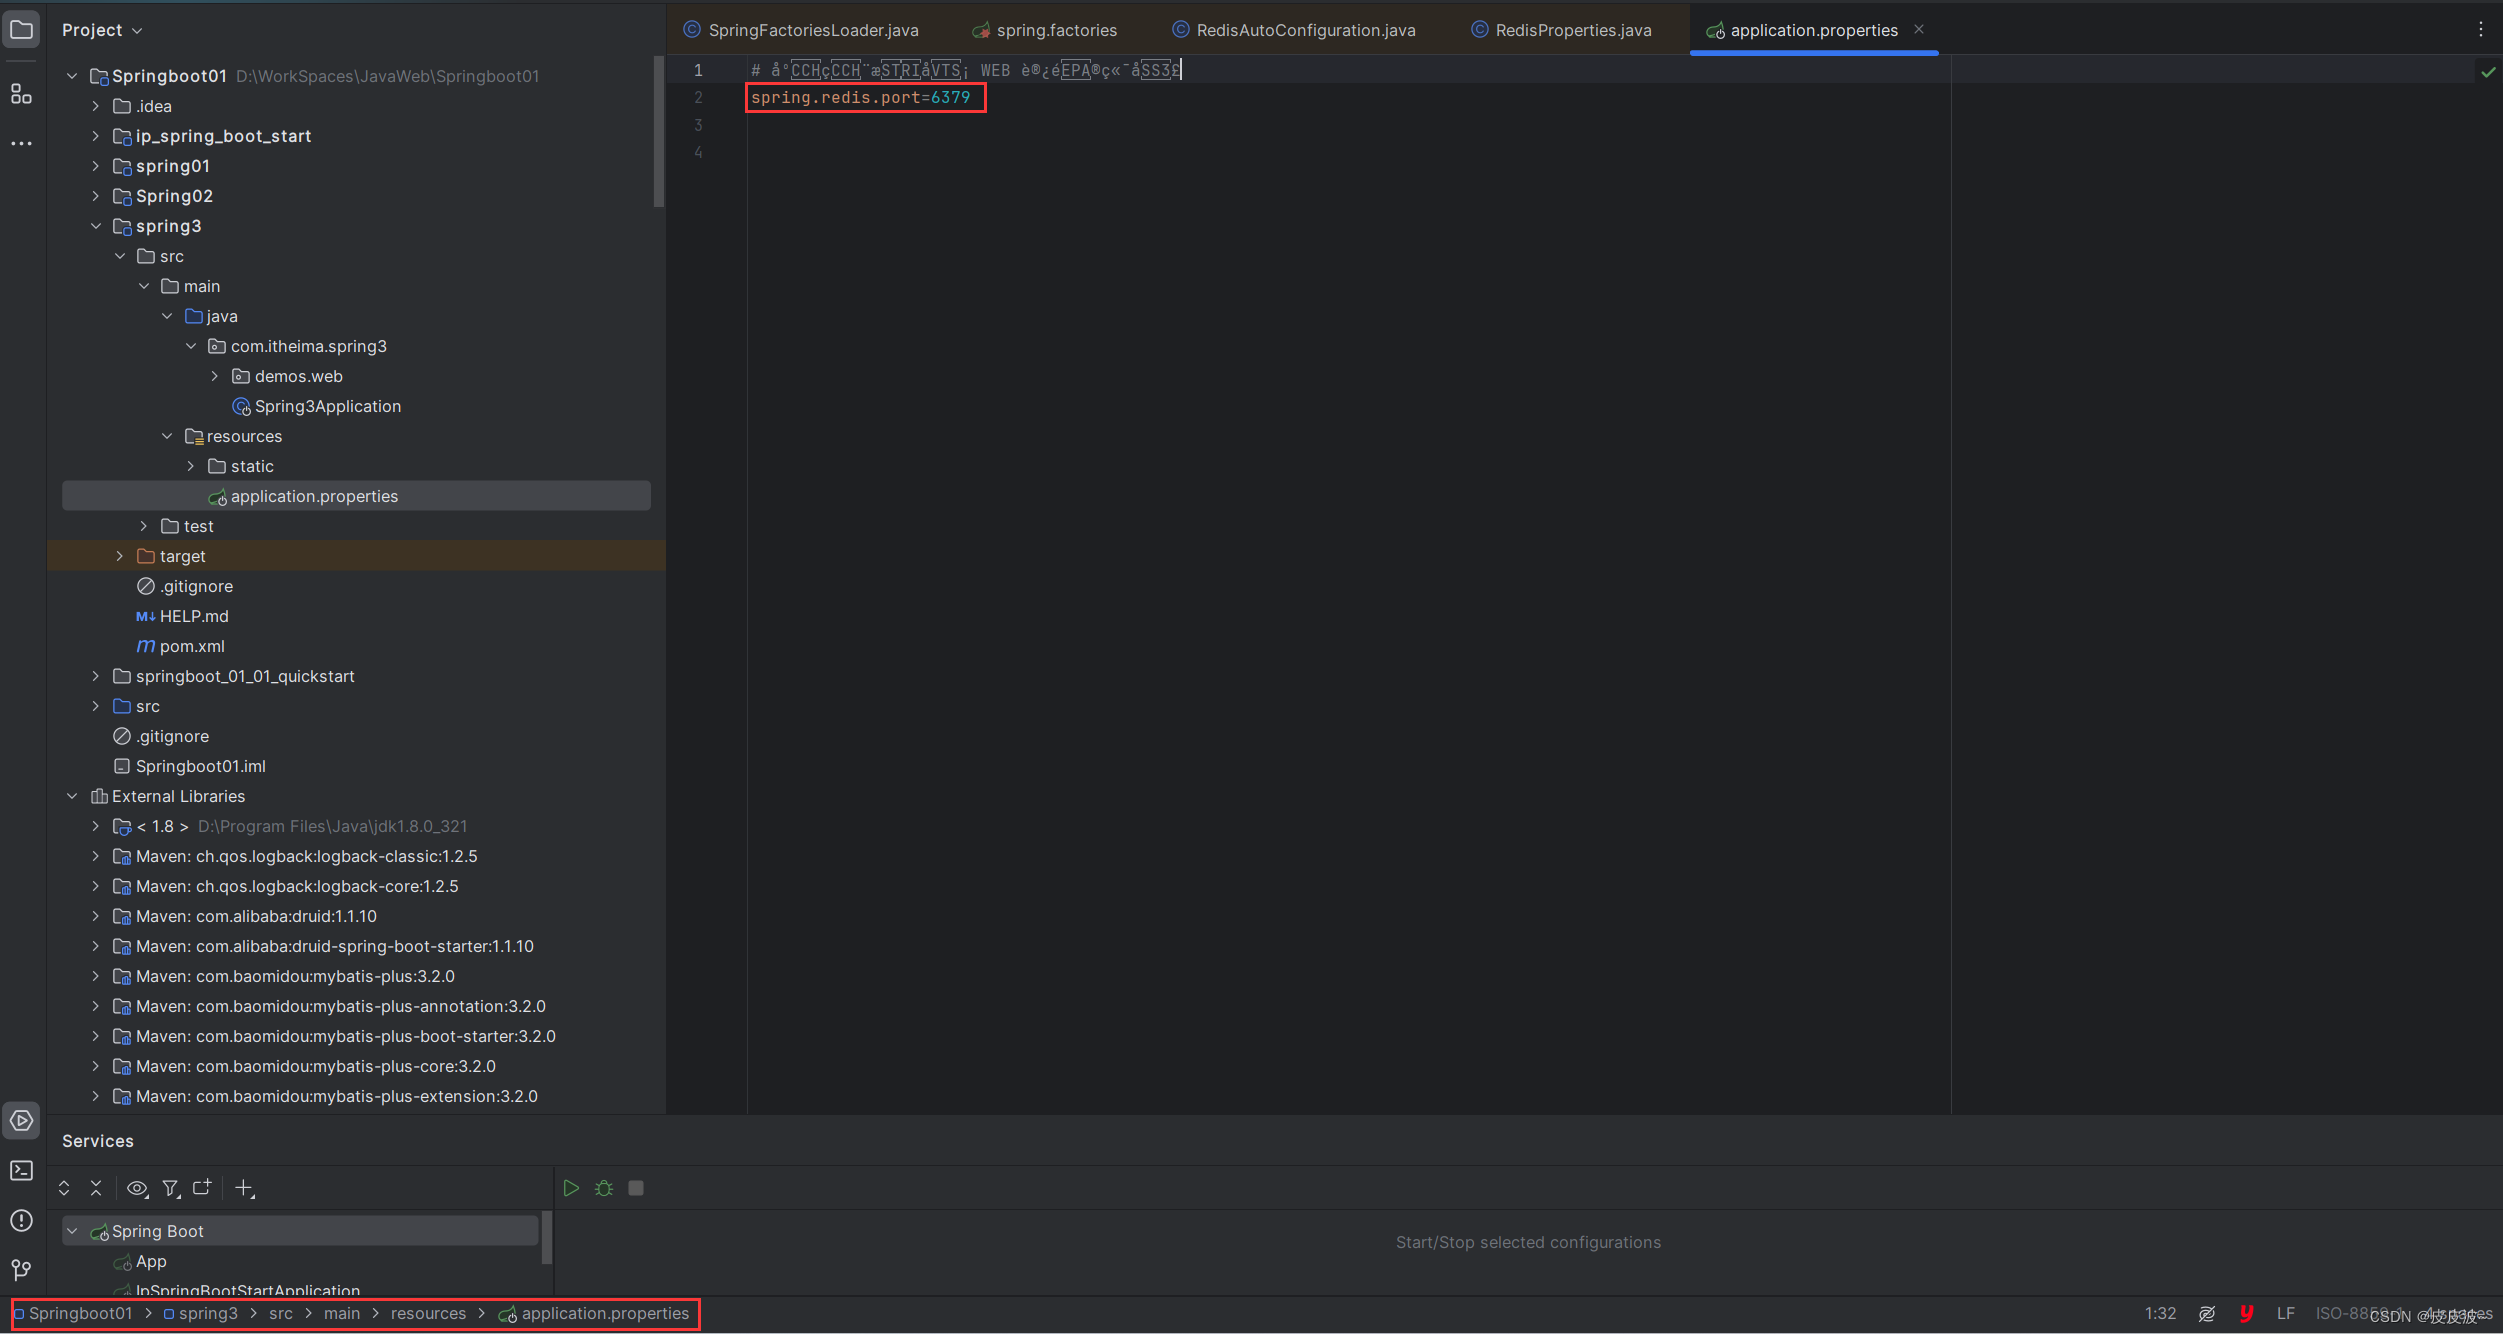Open the Structure tool window icon
The image size is (2503, 1334).
[x=21, y=94]
